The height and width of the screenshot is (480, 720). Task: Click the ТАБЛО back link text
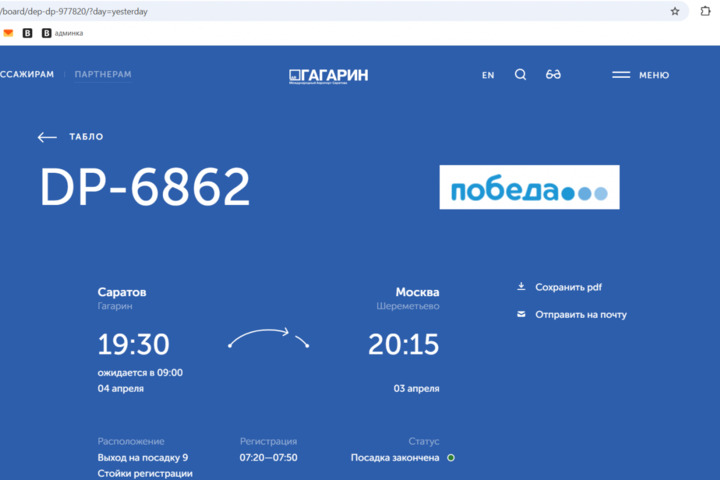point(86,137)
